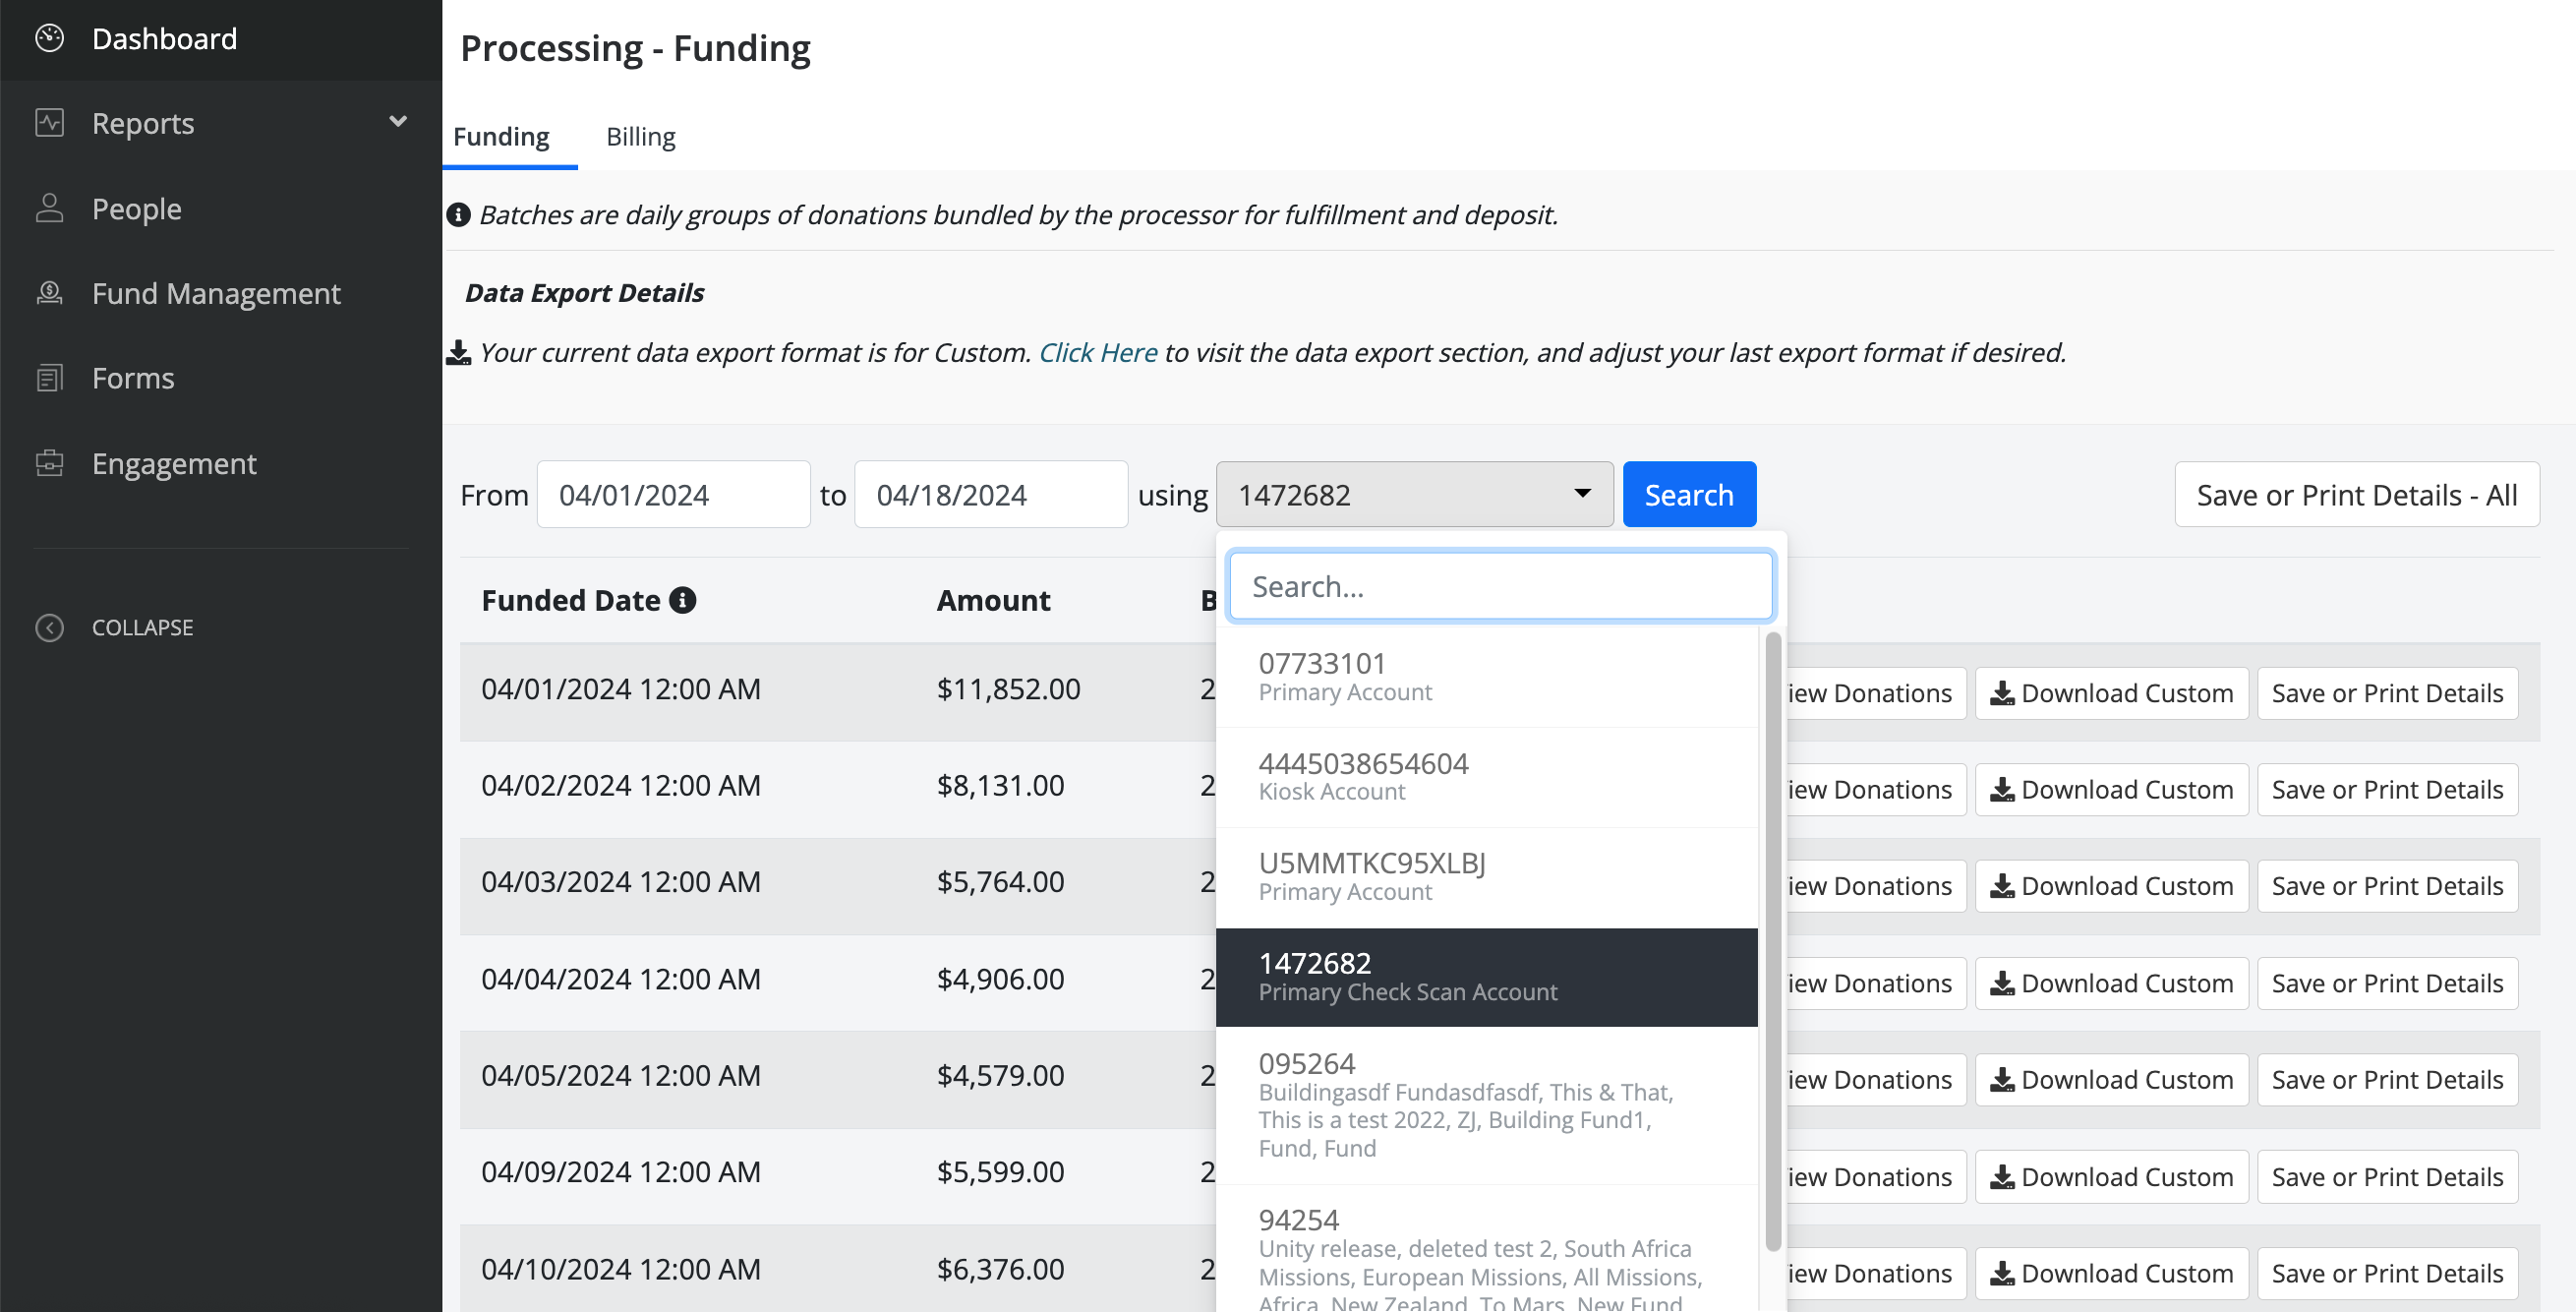Click the dropdown list scrollbar
2576x1312 pixels.
1772,940
